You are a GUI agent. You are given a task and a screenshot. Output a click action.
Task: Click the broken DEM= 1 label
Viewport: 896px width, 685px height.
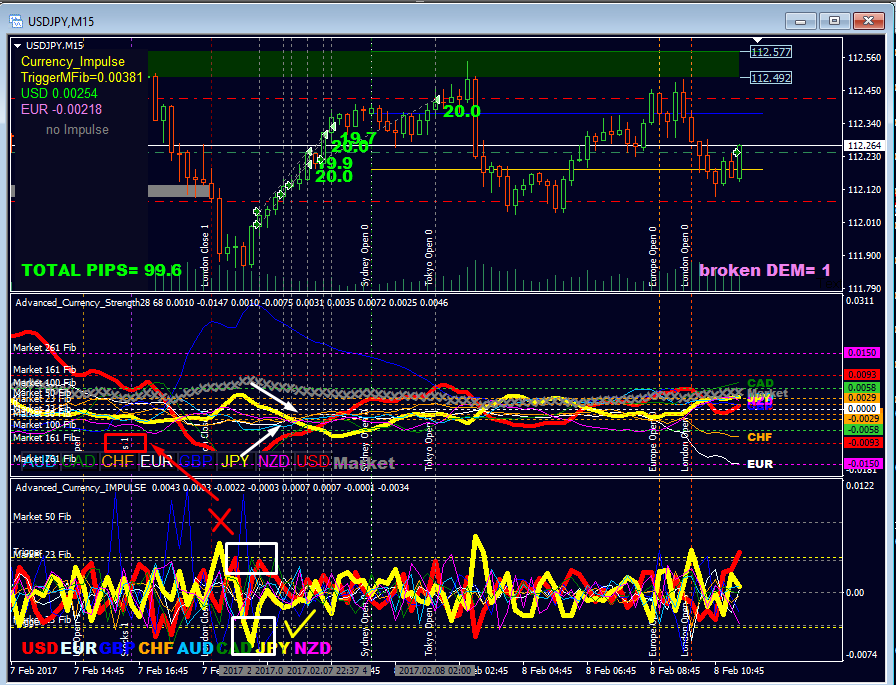coord(765,270)
